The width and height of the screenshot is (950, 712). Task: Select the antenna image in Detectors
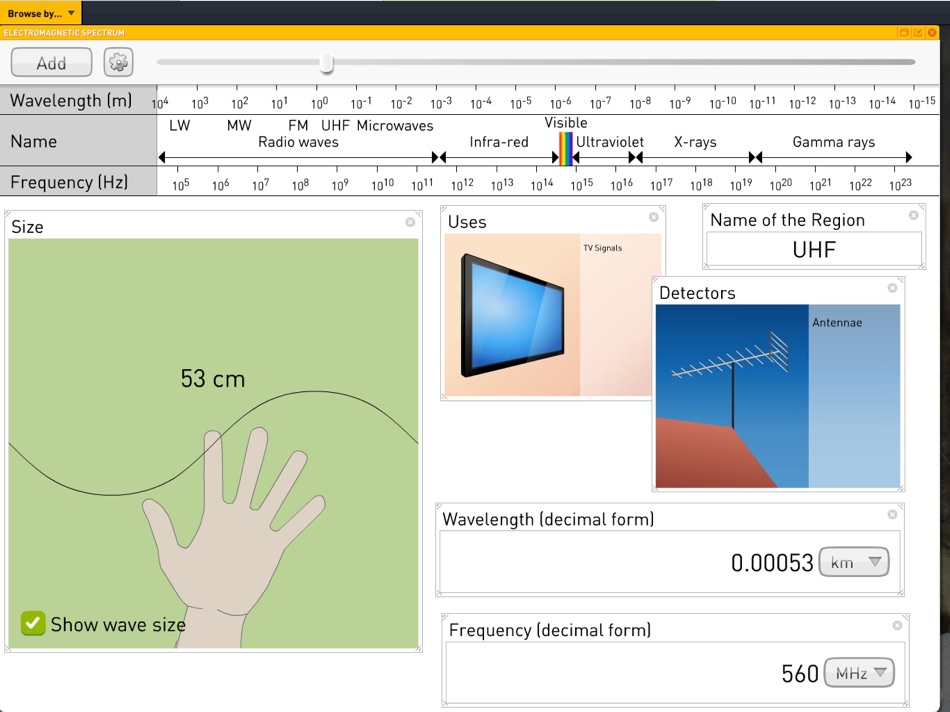pos(732,396)
